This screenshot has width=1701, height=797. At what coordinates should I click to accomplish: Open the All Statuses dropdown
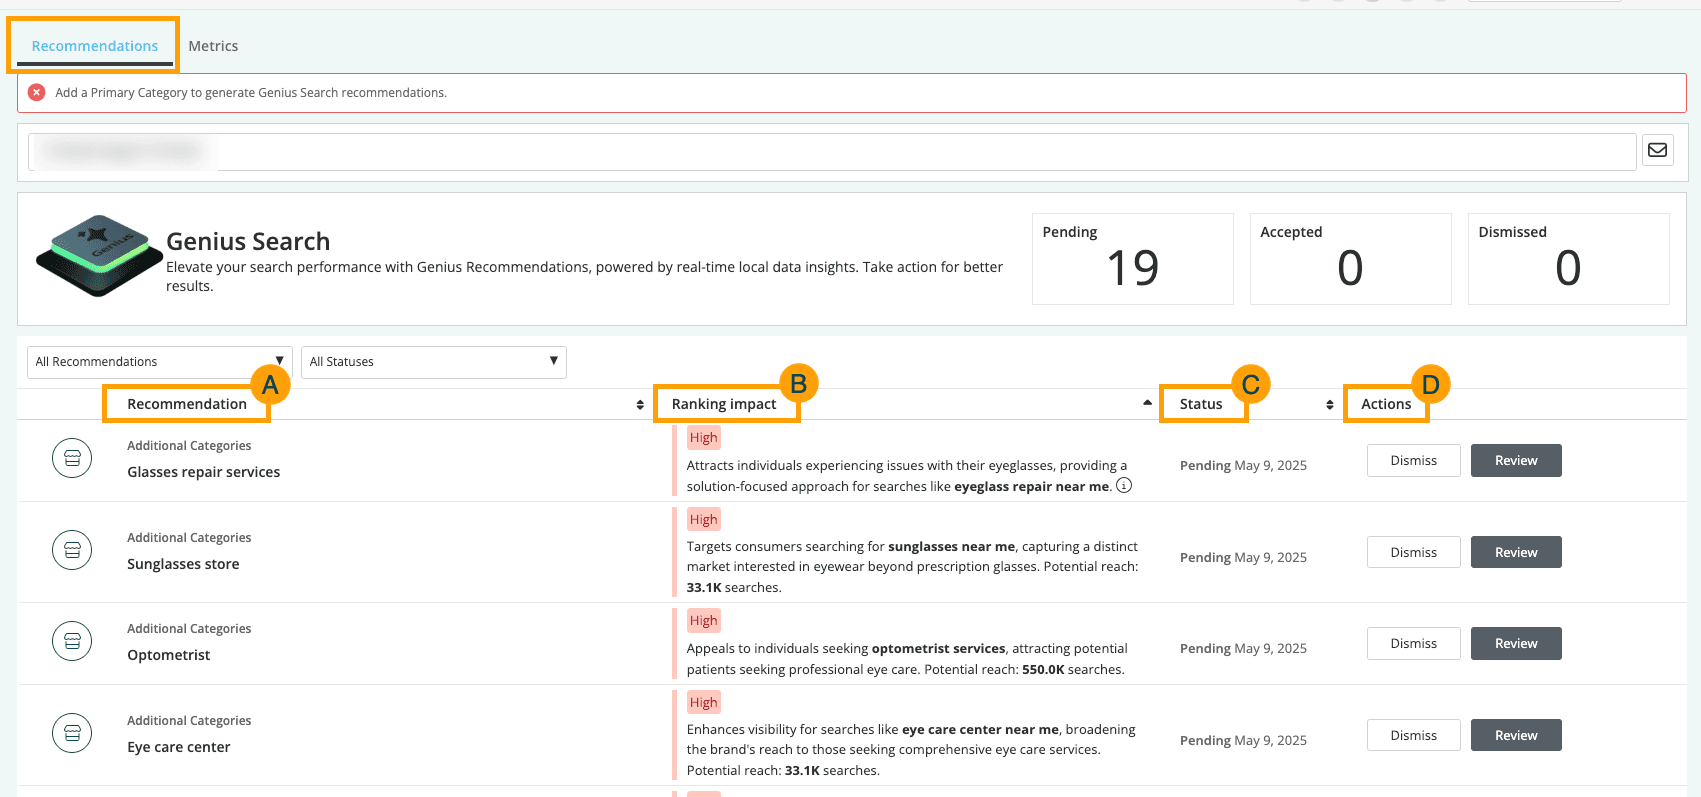[x=433, y=362]
